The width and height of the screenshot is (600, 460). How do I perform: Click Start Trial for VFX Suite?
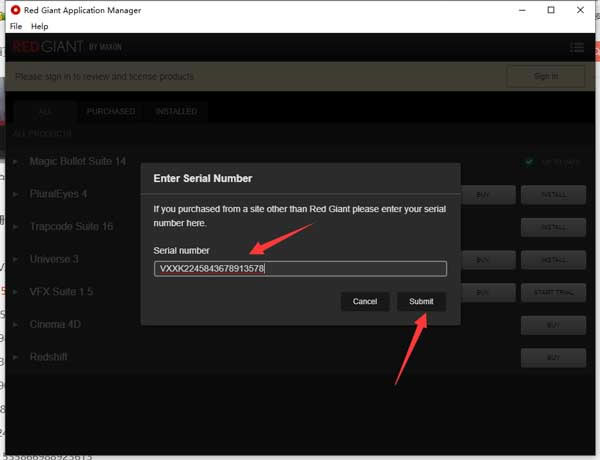[553, 292]
